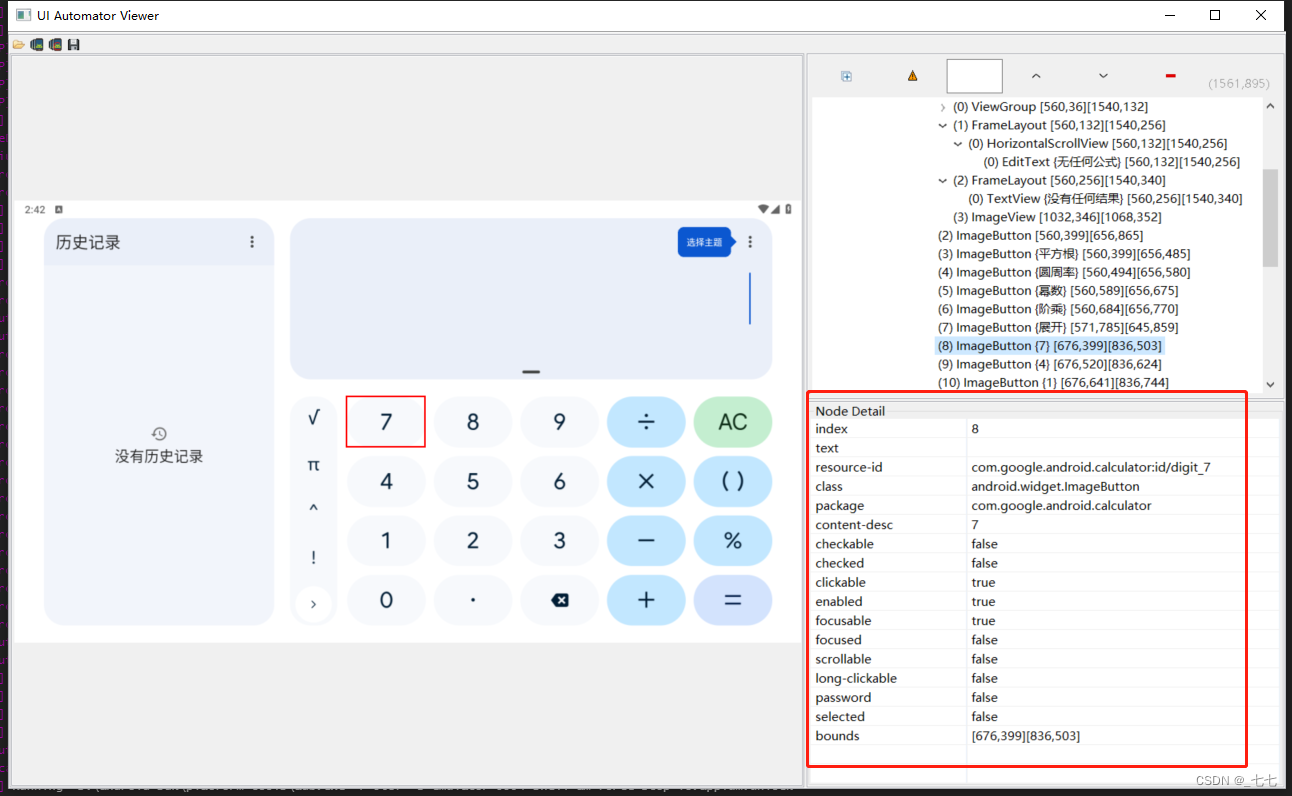Click the resource-id value digit_7
The image size is (1292, 796).
[x=1091, y=467]
